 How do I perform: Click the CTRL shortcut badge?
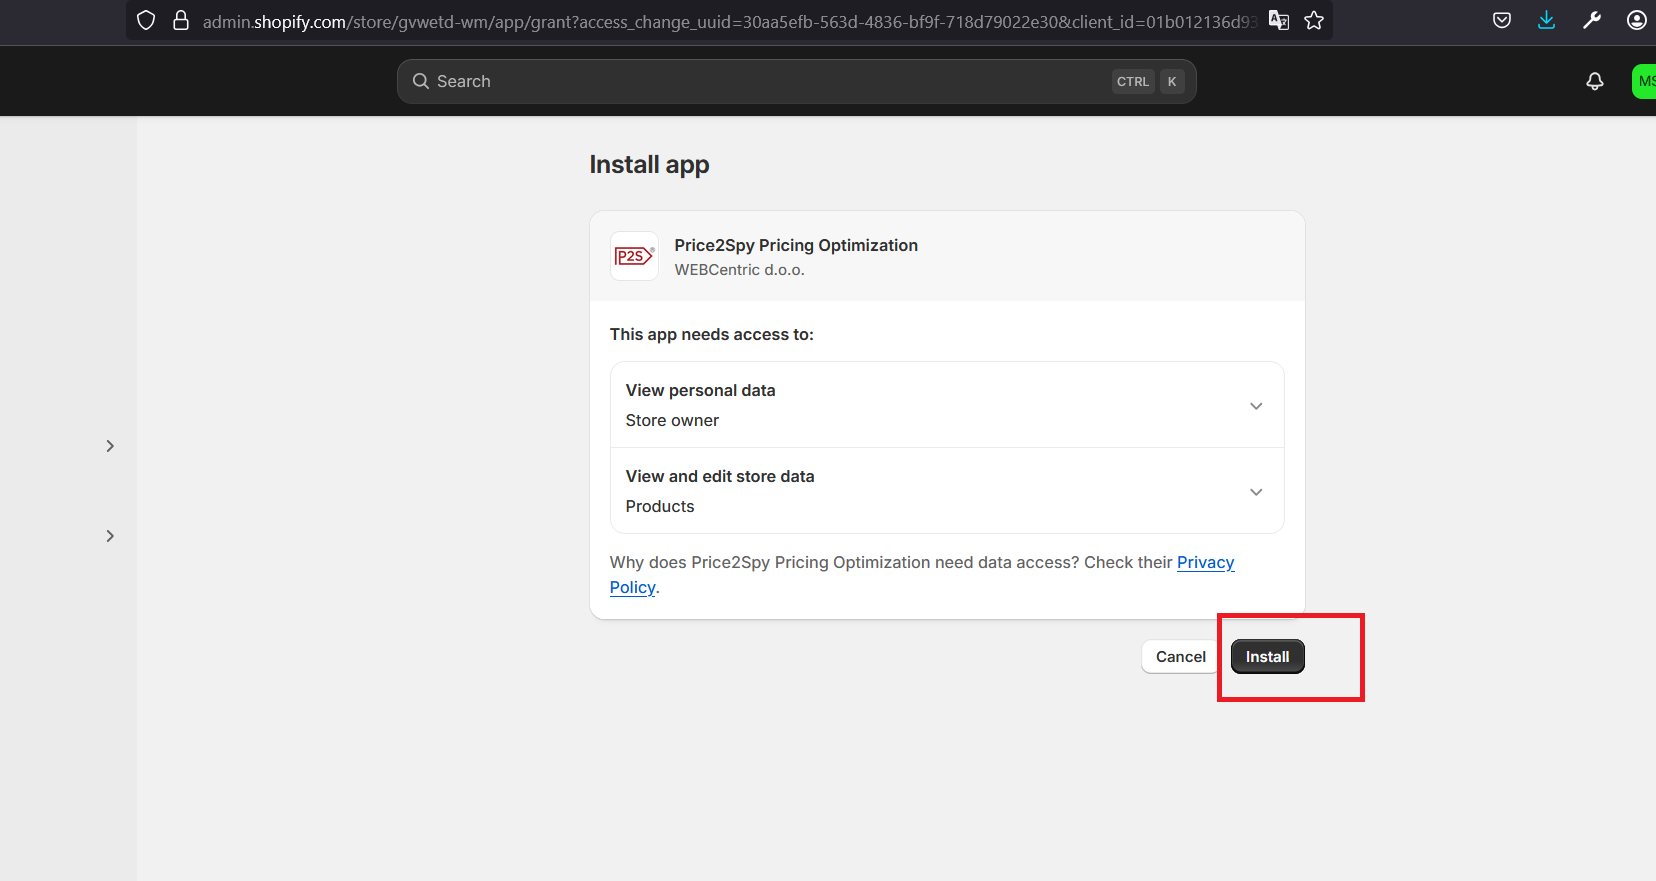pos(1133,82)
